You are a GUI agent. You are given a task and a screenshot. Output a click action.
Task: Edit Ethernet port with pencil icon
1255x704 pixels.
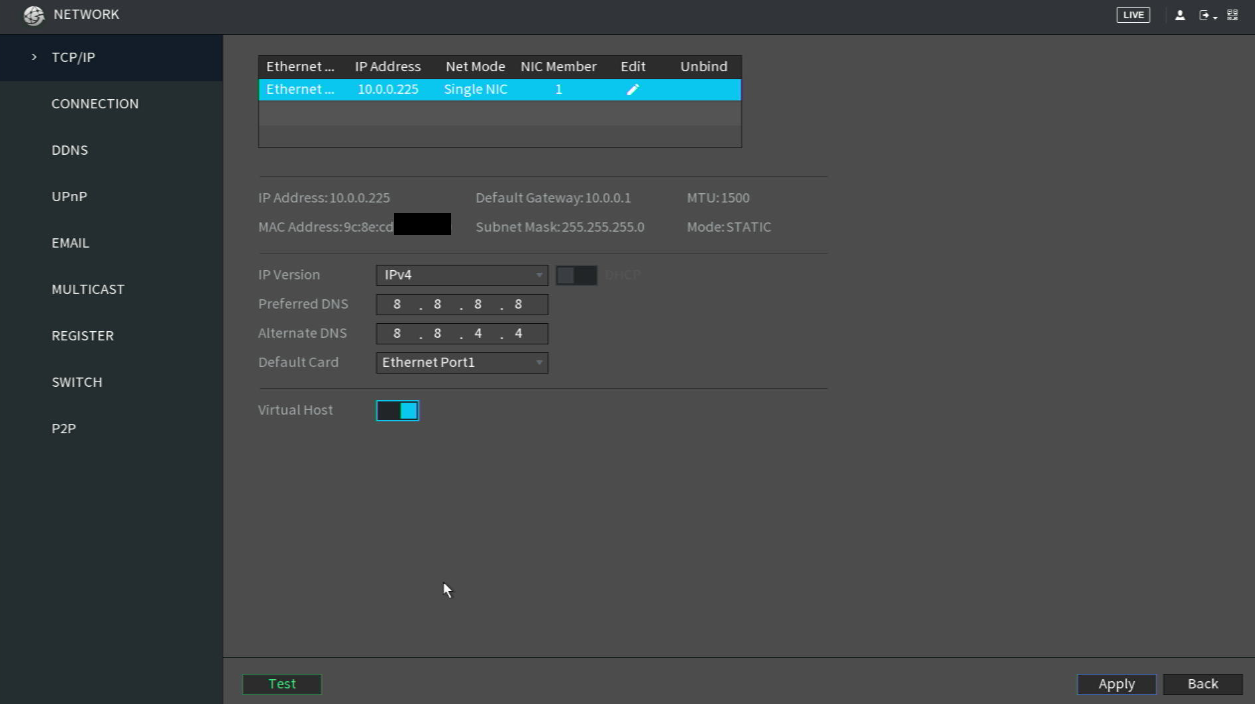tap(633, 90)
